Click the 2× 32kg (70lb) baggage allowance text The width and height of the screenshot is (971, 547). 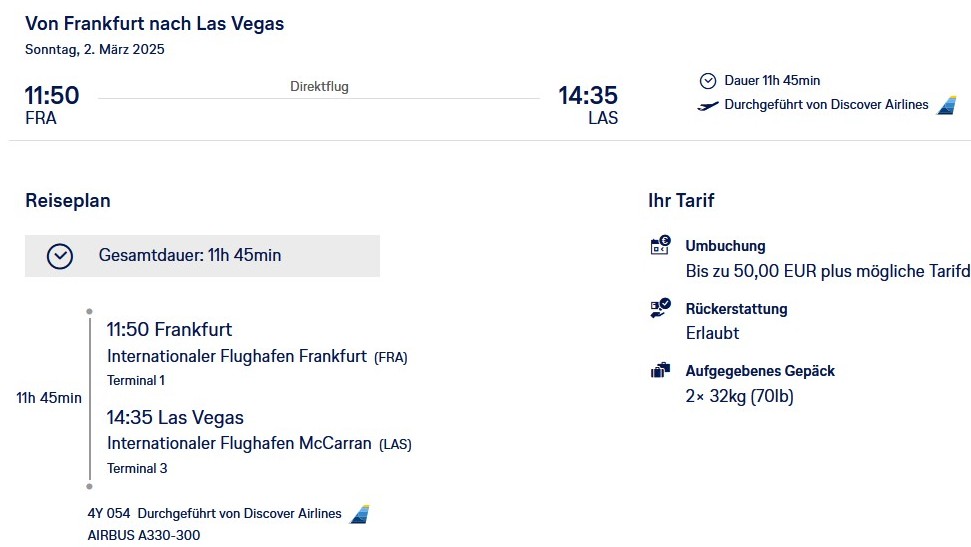(x=739, y=396)
